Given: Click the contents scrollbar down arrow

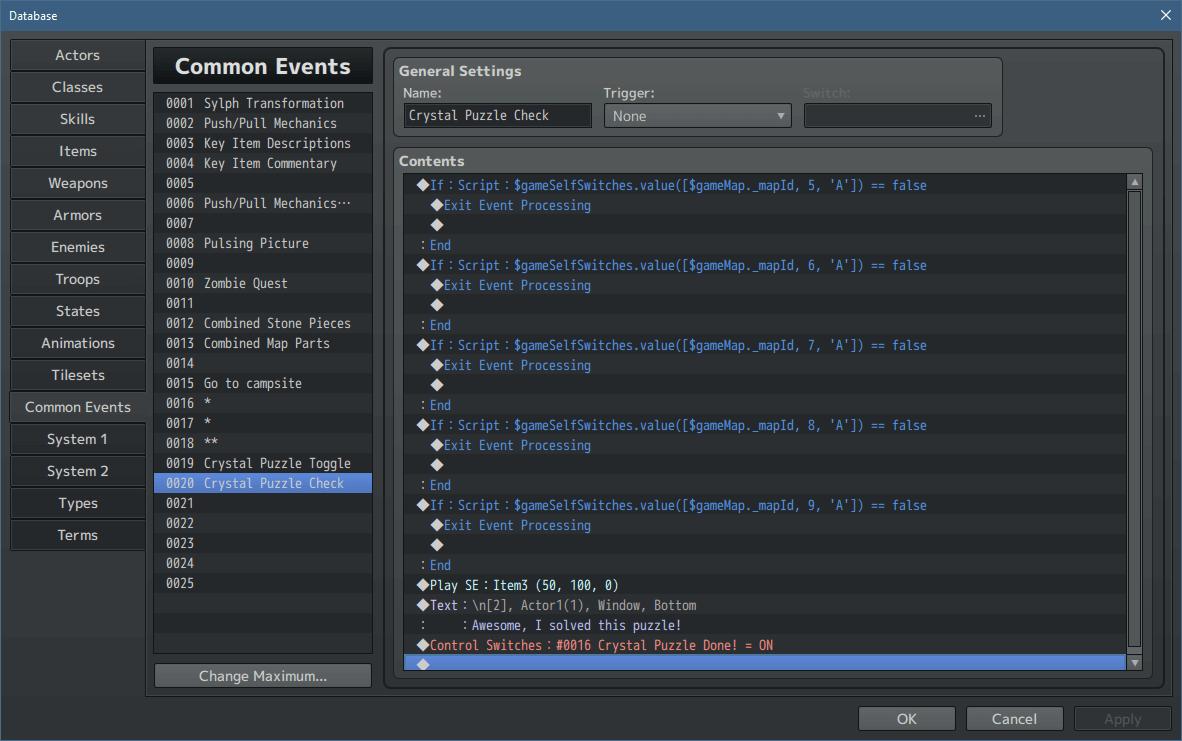Looking at the screenshot, I should point(1135,663).
